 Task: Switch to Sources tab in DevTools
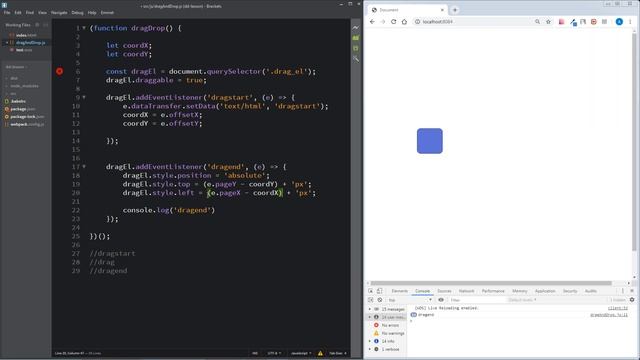(x=444, y=291)
